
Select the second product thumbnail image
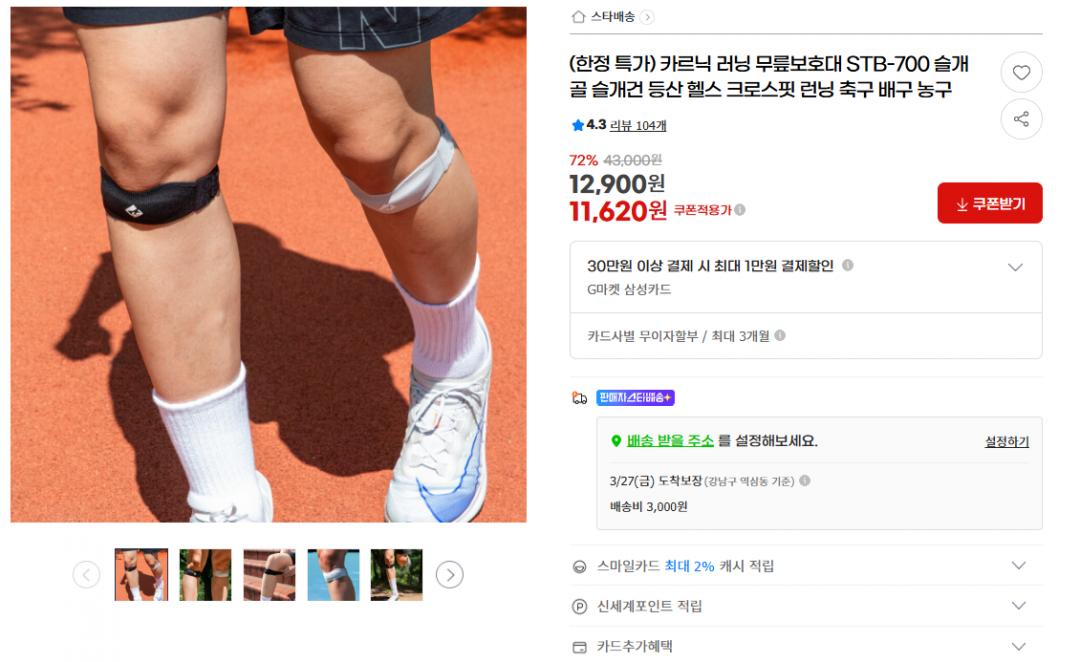pos(205,575)
